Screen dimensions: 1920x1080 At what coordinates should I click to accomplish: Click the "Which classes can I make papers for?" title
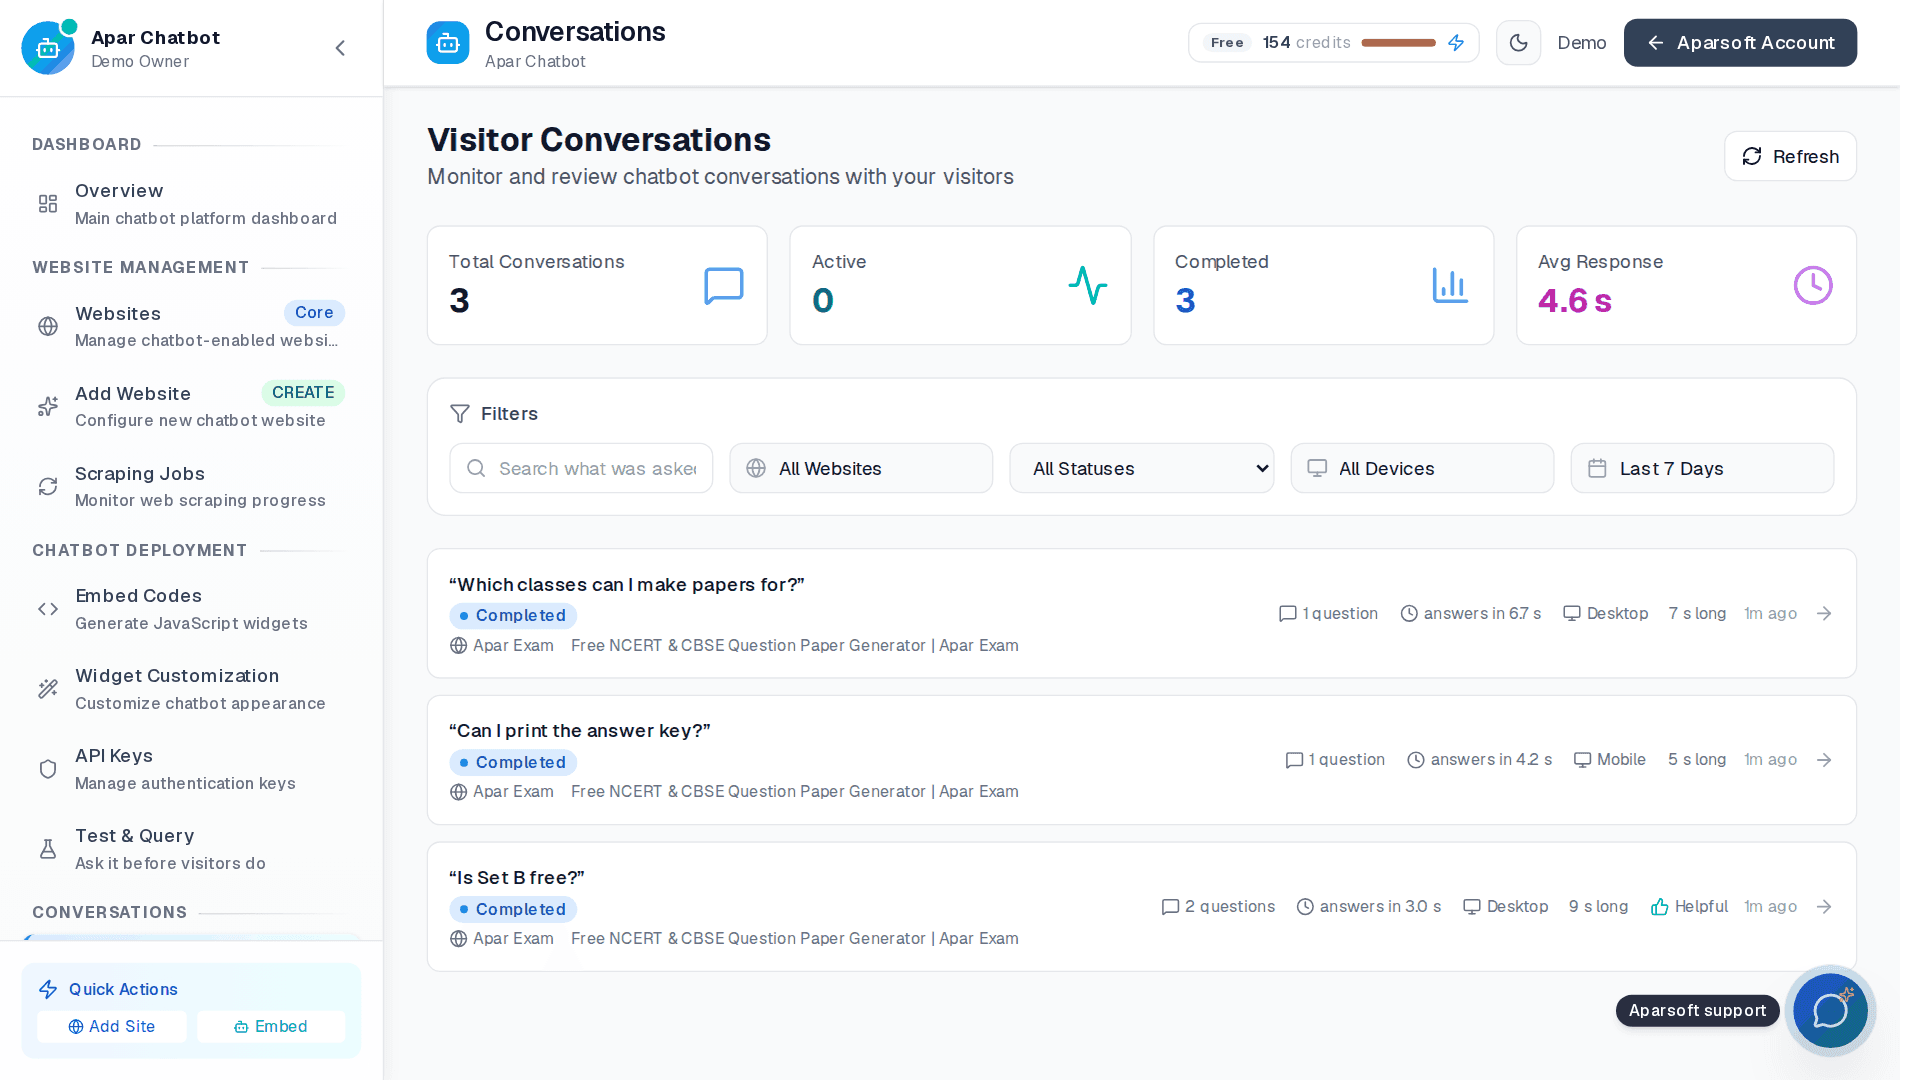pyautogui.click(x=627, y=585)
